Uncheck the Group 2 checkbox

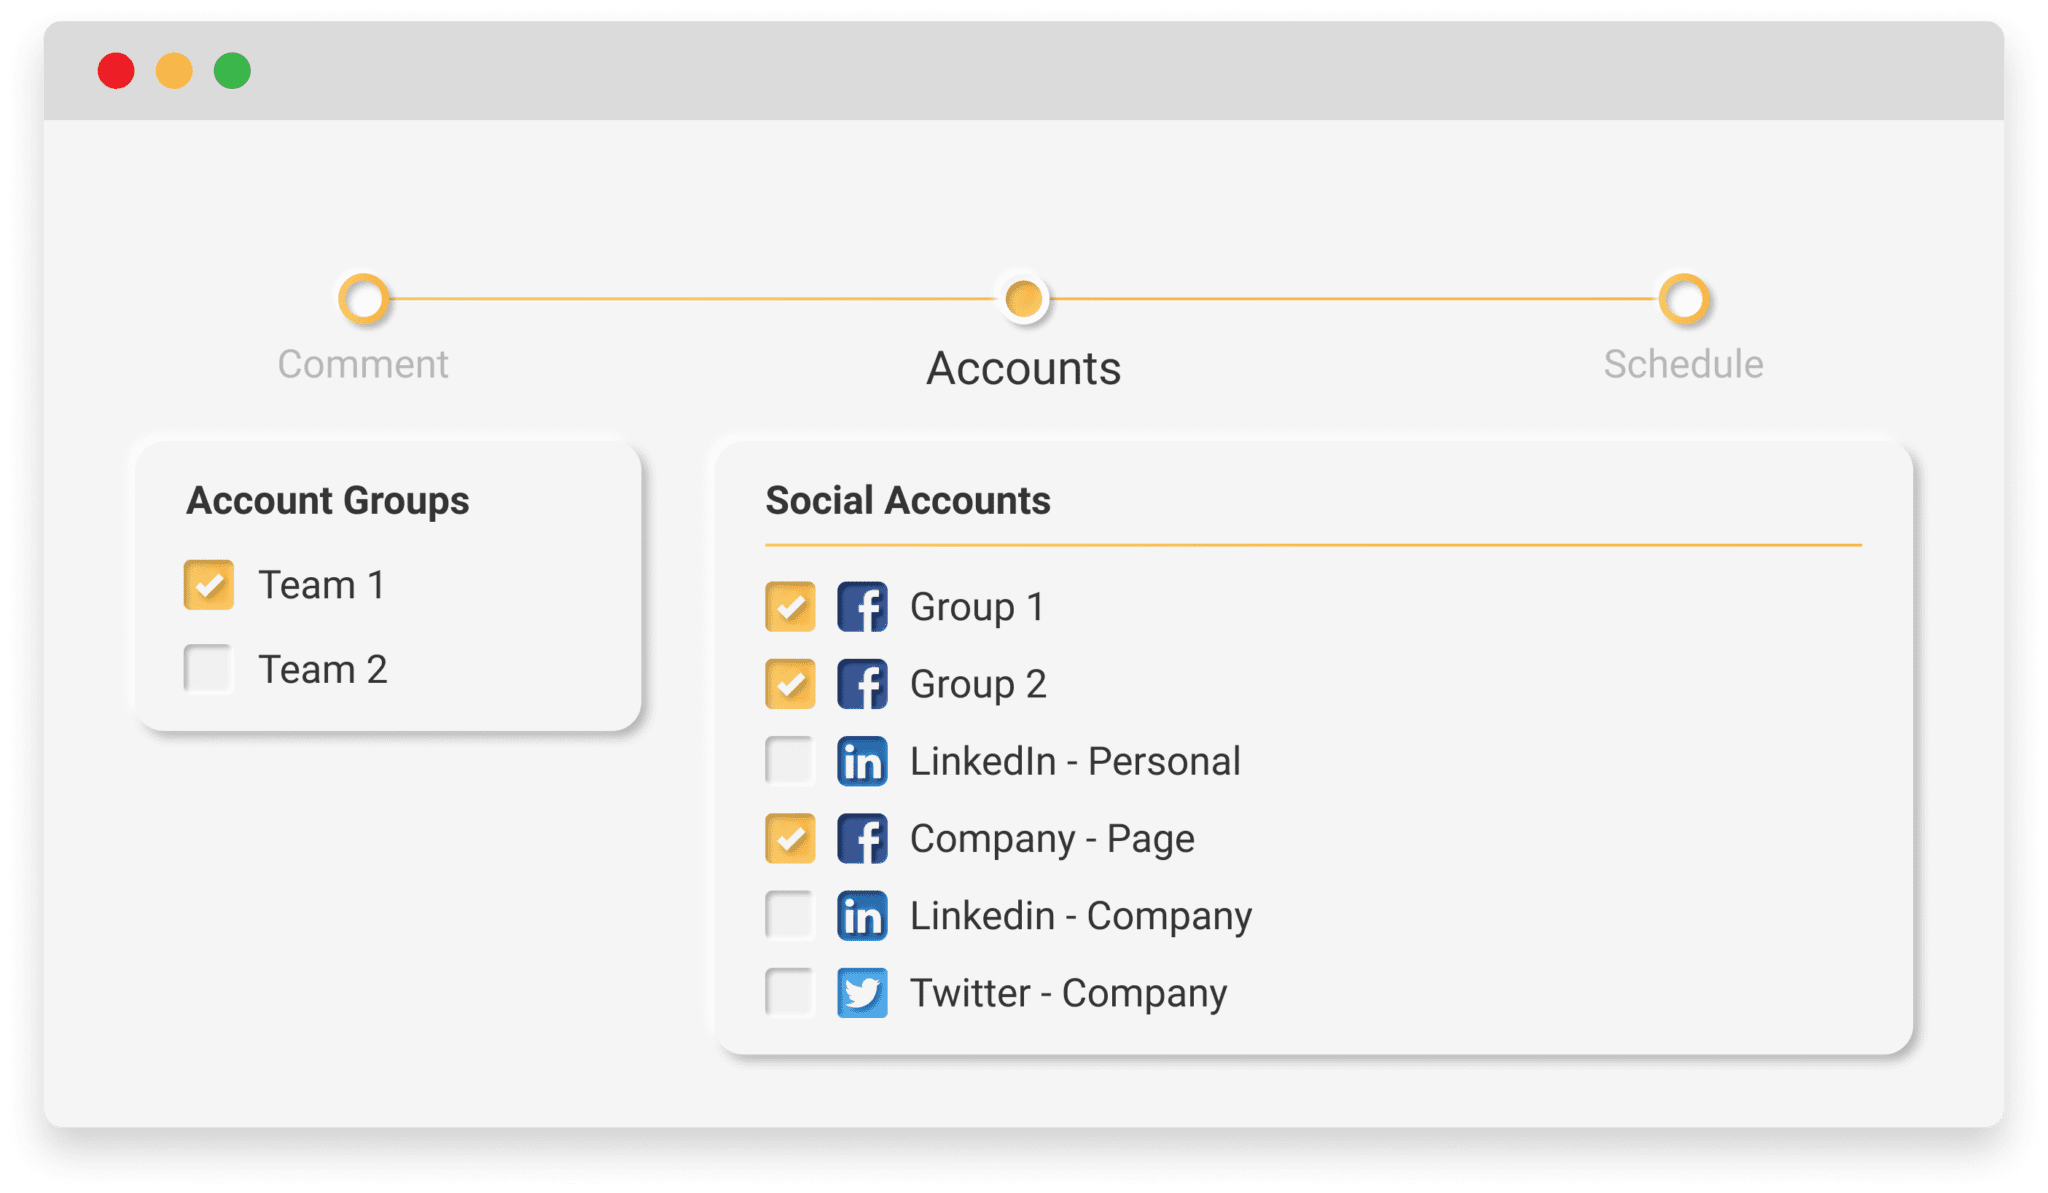tap(789, 684)
